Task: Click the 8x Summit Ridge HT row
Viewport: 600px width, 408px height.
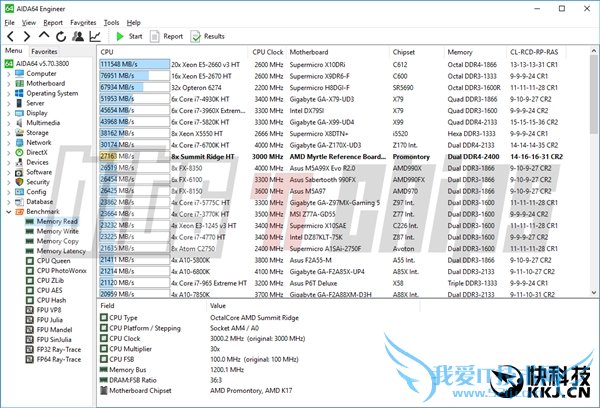Action: [x=331, y=157]
